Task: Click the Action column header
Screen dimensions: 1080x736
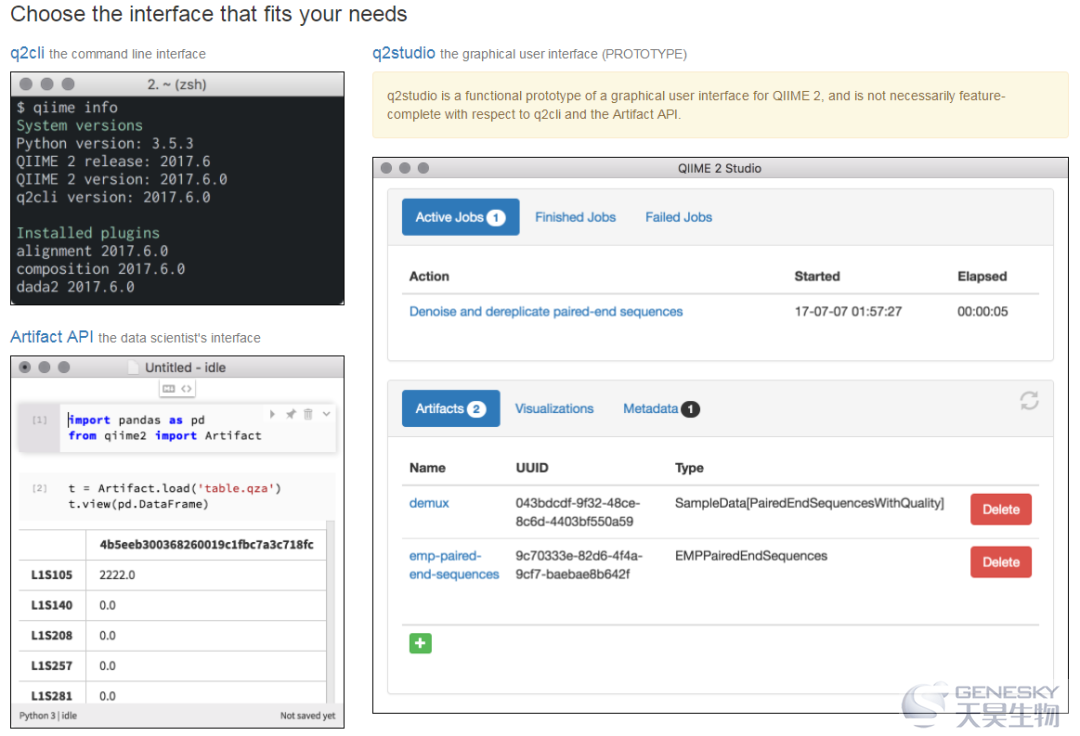Action: point(429,276)
